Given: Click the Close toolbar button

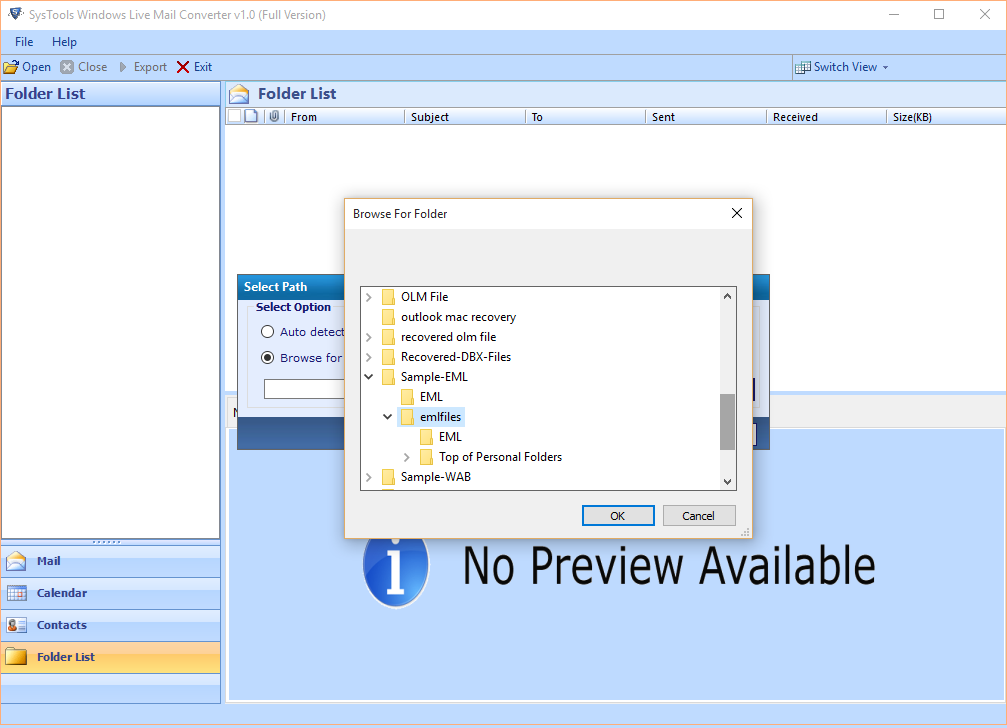Looking at the screenshot, I should pos(84,67).
